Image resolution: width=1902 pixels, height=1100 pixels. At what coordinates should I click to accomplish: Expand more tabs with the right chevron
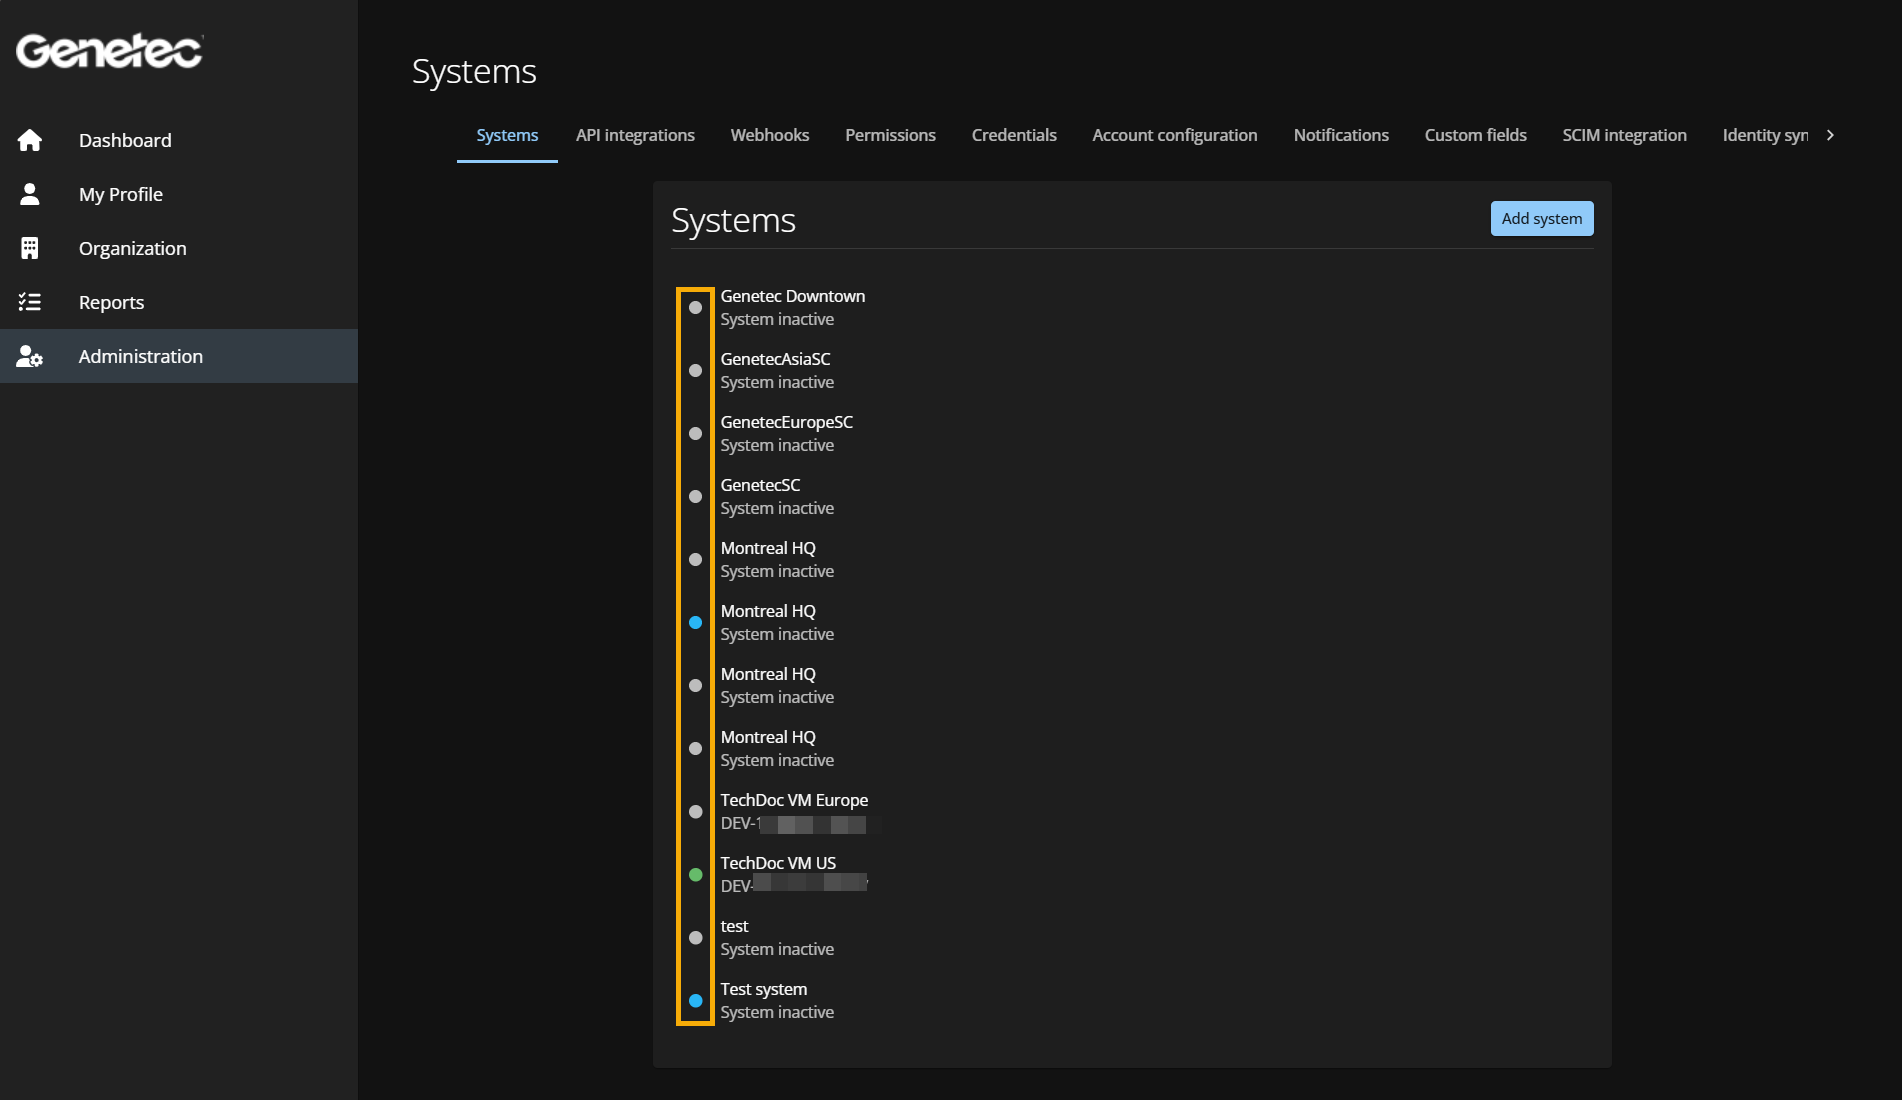pyautogui.click(x=1830, y=135)
